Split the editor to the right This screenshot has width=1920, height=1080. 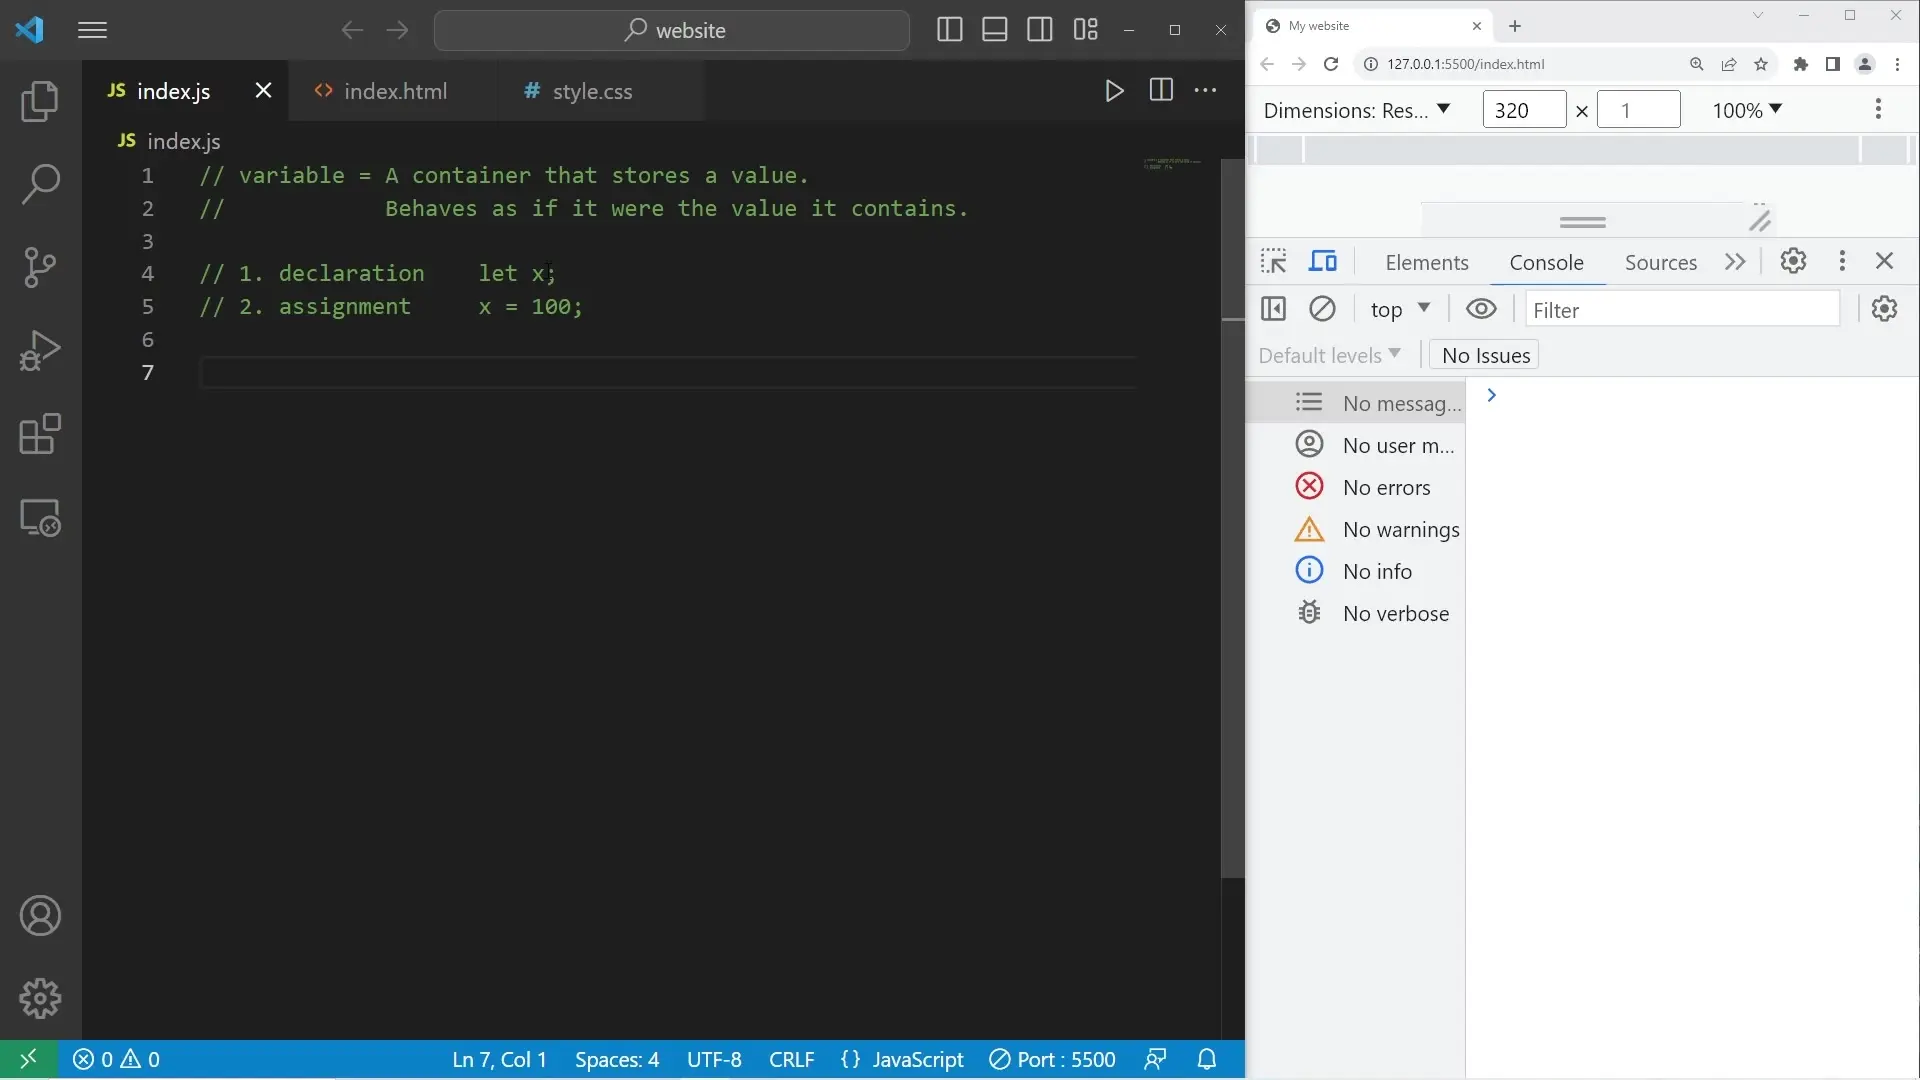click(1161, 90)
